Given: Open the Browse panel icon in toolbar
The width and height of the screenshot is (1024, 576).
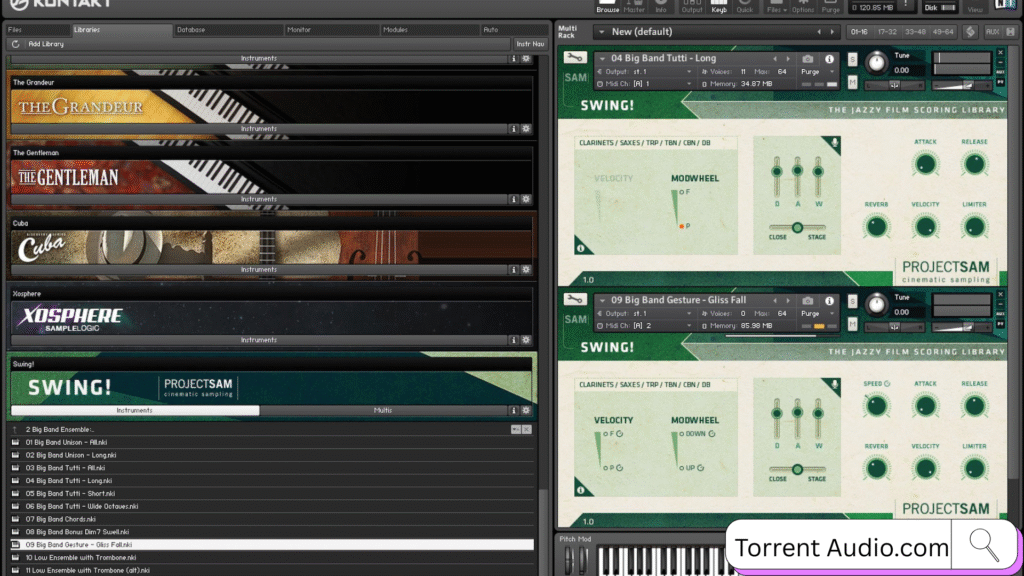Looking at the screenshot, I should click(607, 6).
